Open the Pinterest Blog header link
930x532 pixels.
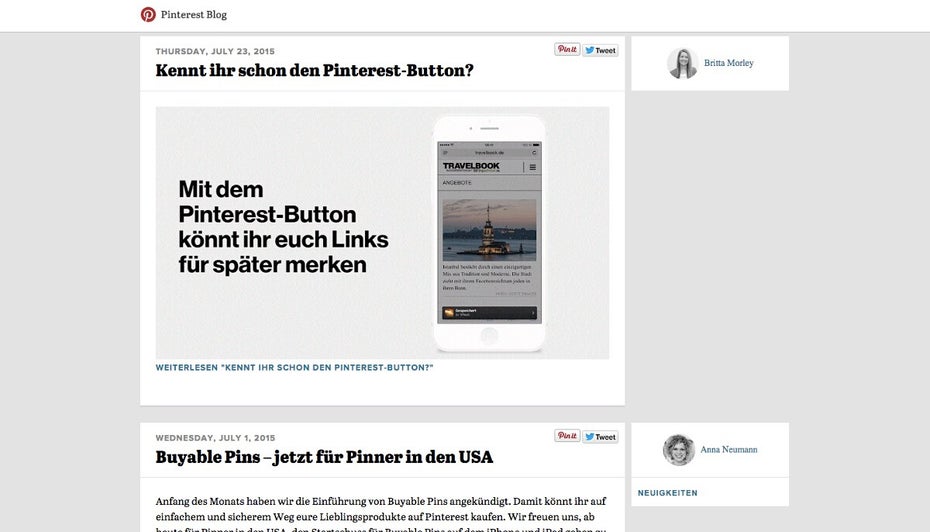[193, 14]
